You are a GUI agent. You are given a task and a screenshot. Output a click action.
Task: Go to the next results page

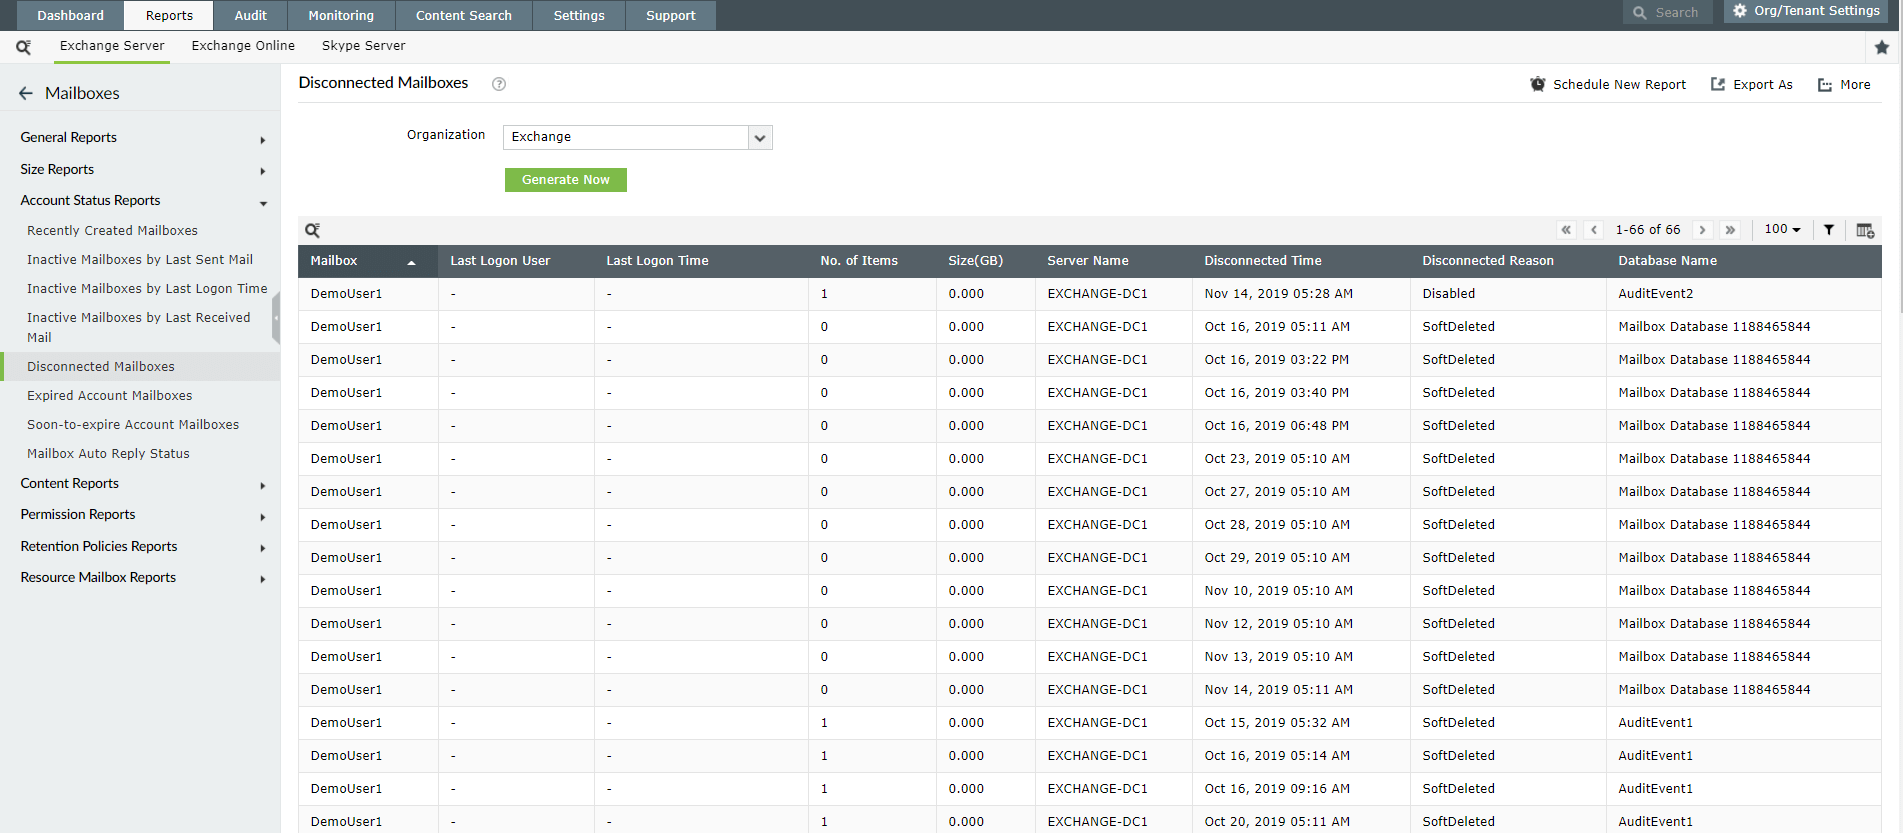pos(1702,230)
